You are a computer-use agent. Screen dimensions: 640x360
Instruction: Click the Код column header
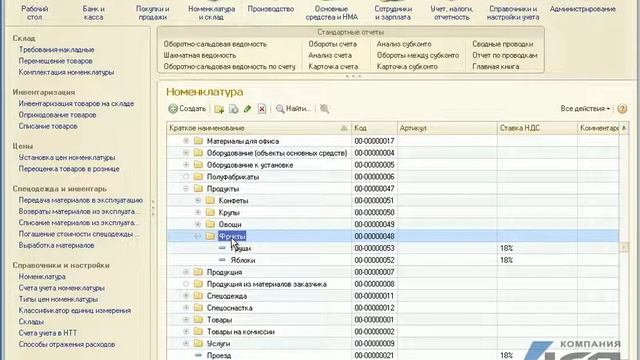pos(374,128)
